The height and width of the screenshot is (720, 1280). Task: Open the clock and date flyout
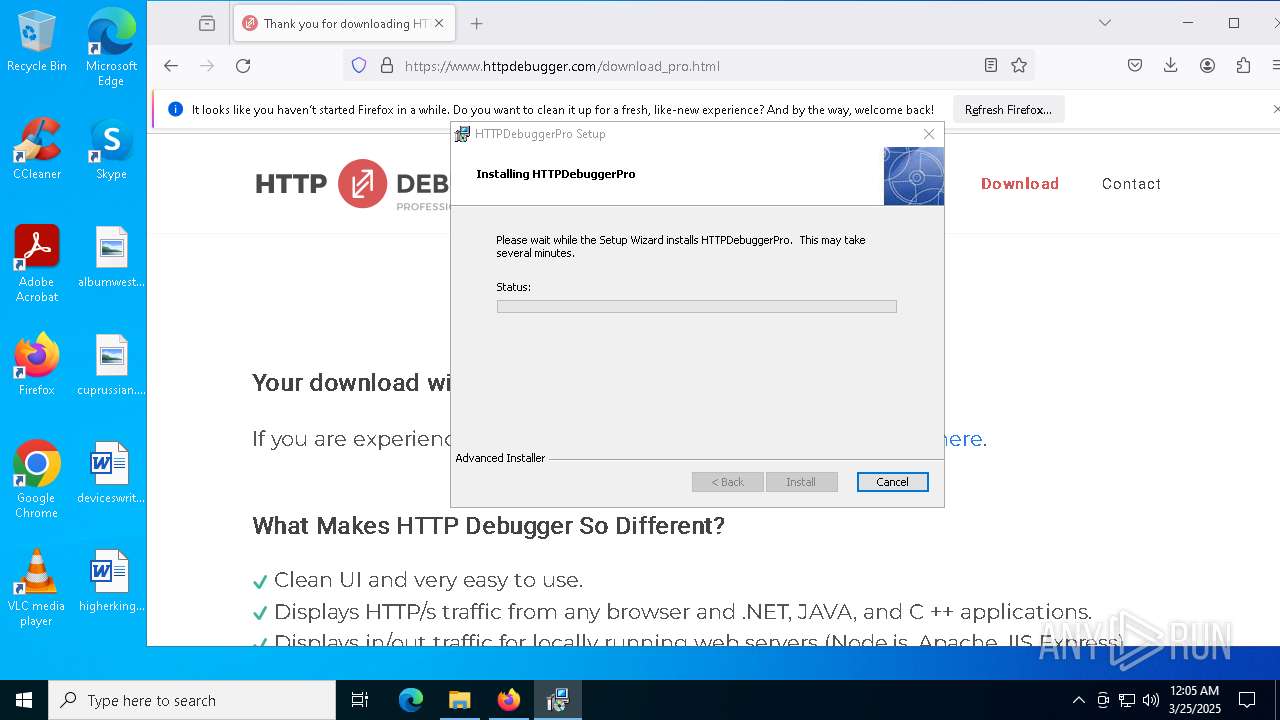click(1195, 700)
